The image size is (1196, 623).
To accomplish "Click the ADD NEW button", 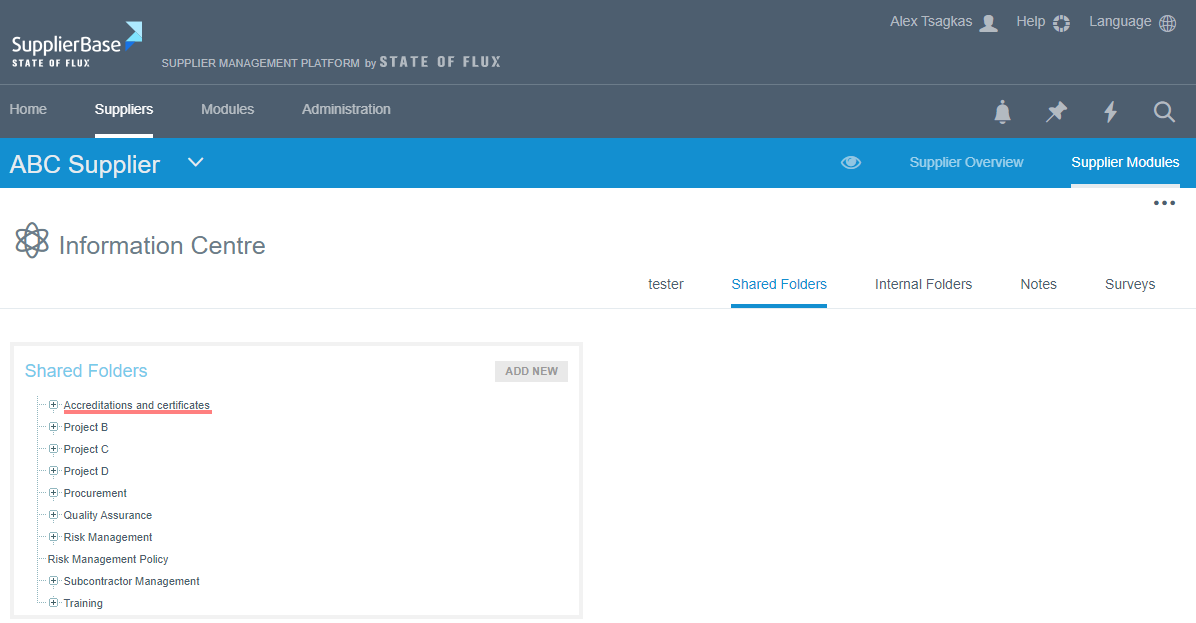I will tap(531, 371).
